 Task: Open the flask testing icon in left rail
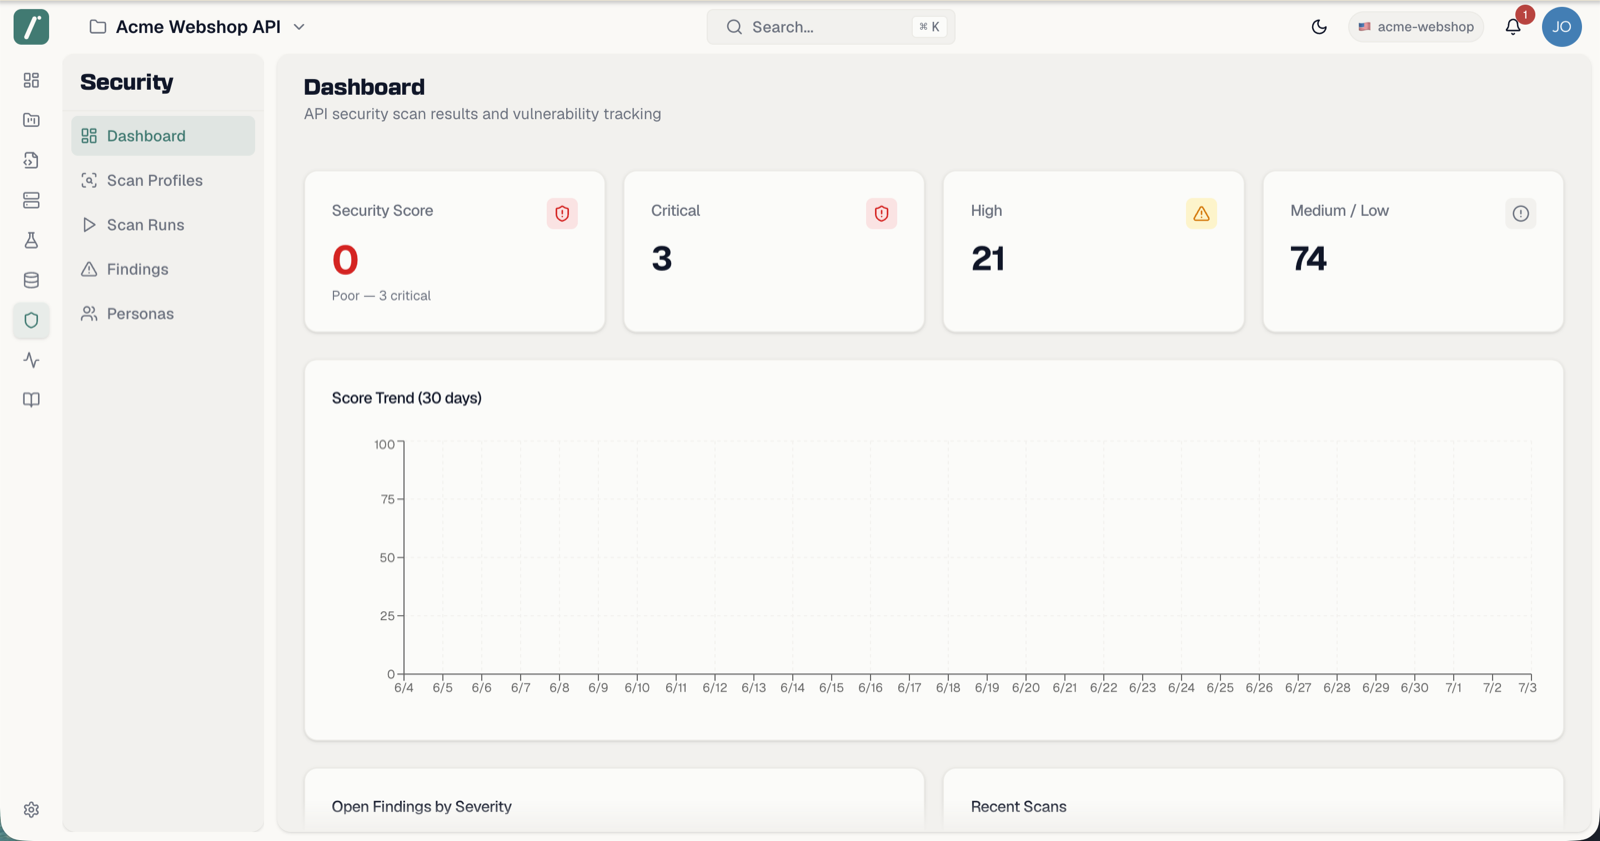click(31, 240)
